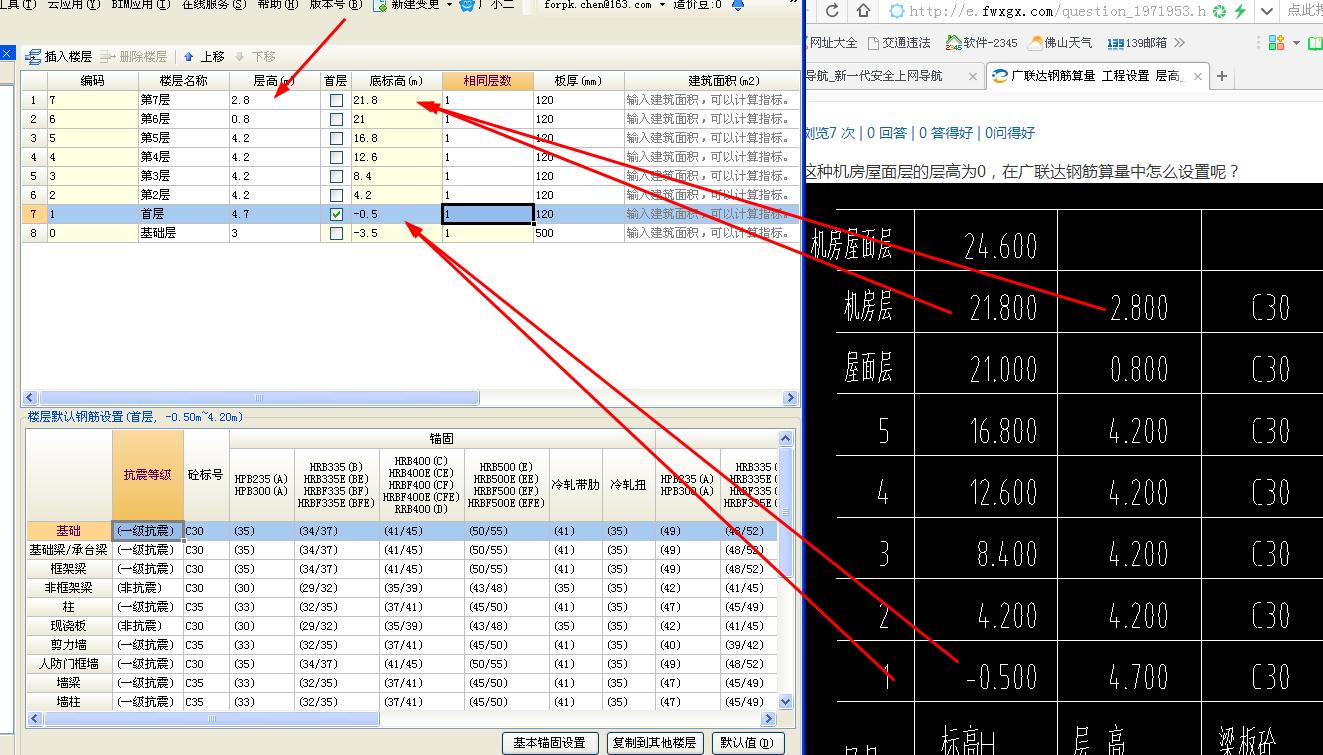Click 建筑面积 input cell for 第7层 row
The image size is (1323, 755).
tap(712, 100)
